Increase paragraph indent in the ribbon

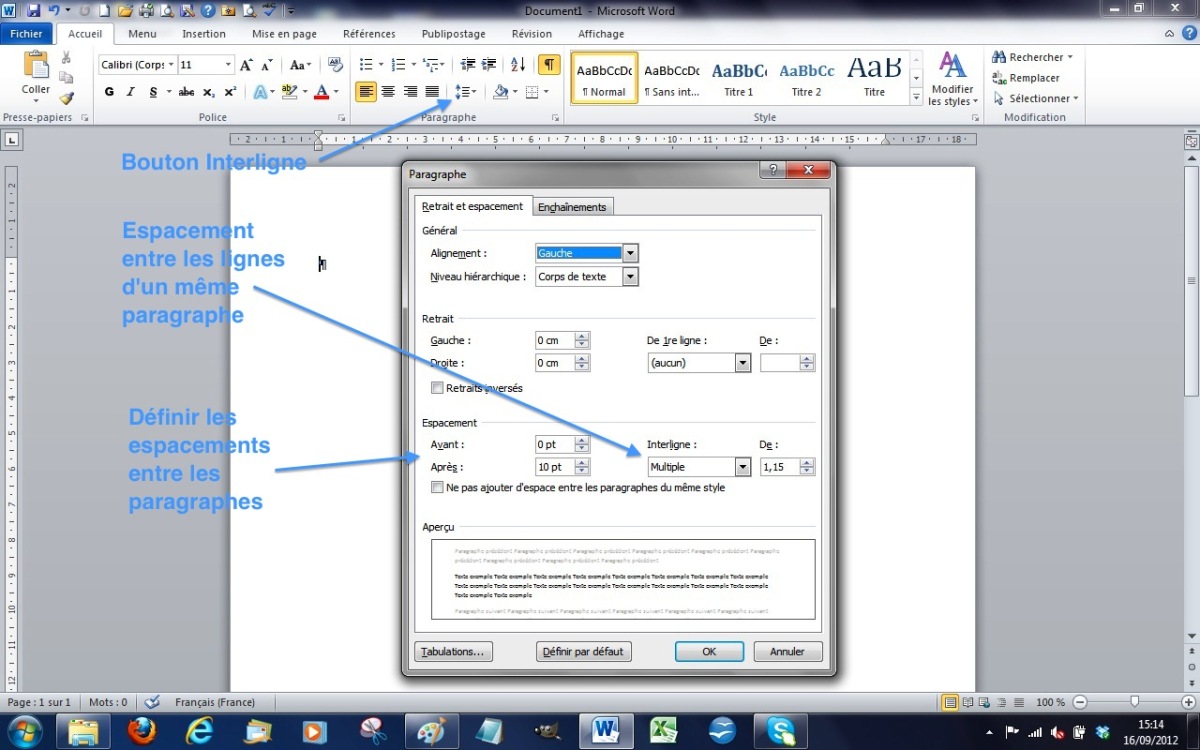(489, 65)
